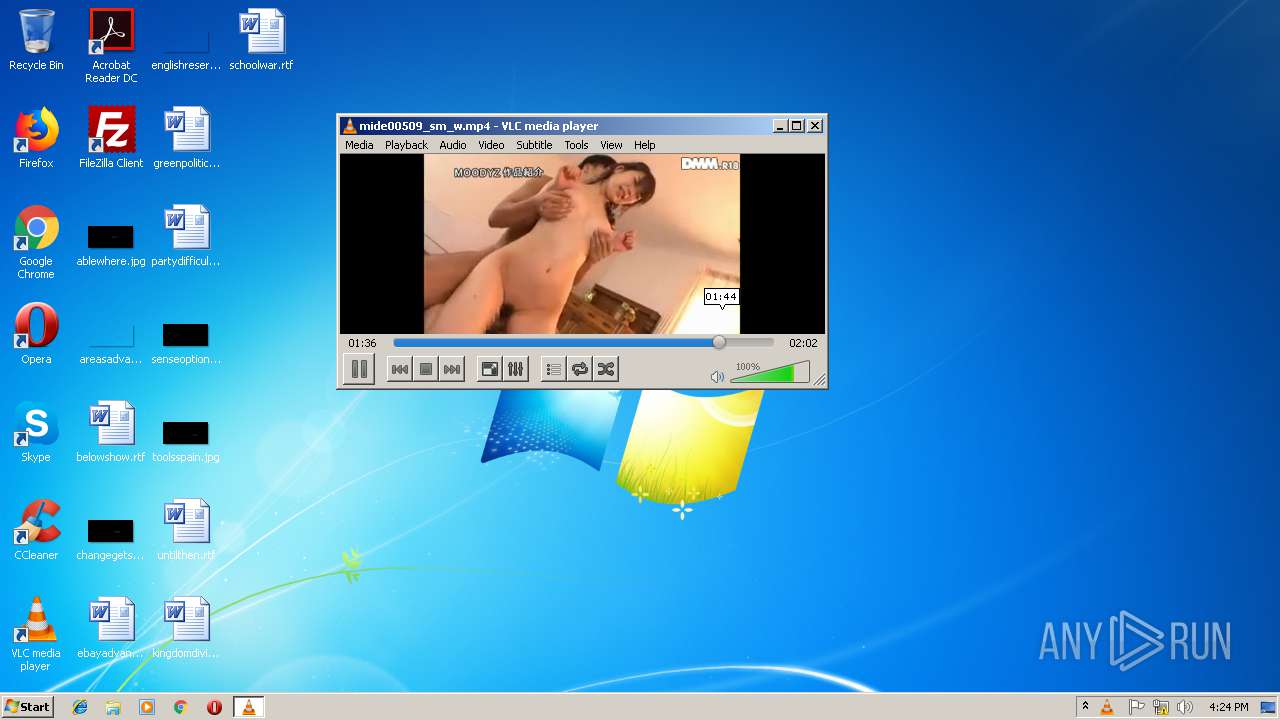Viewport: 1280px width, 720px height.
Task: Select the changegets... desktop file
Action: coord(111,539)
